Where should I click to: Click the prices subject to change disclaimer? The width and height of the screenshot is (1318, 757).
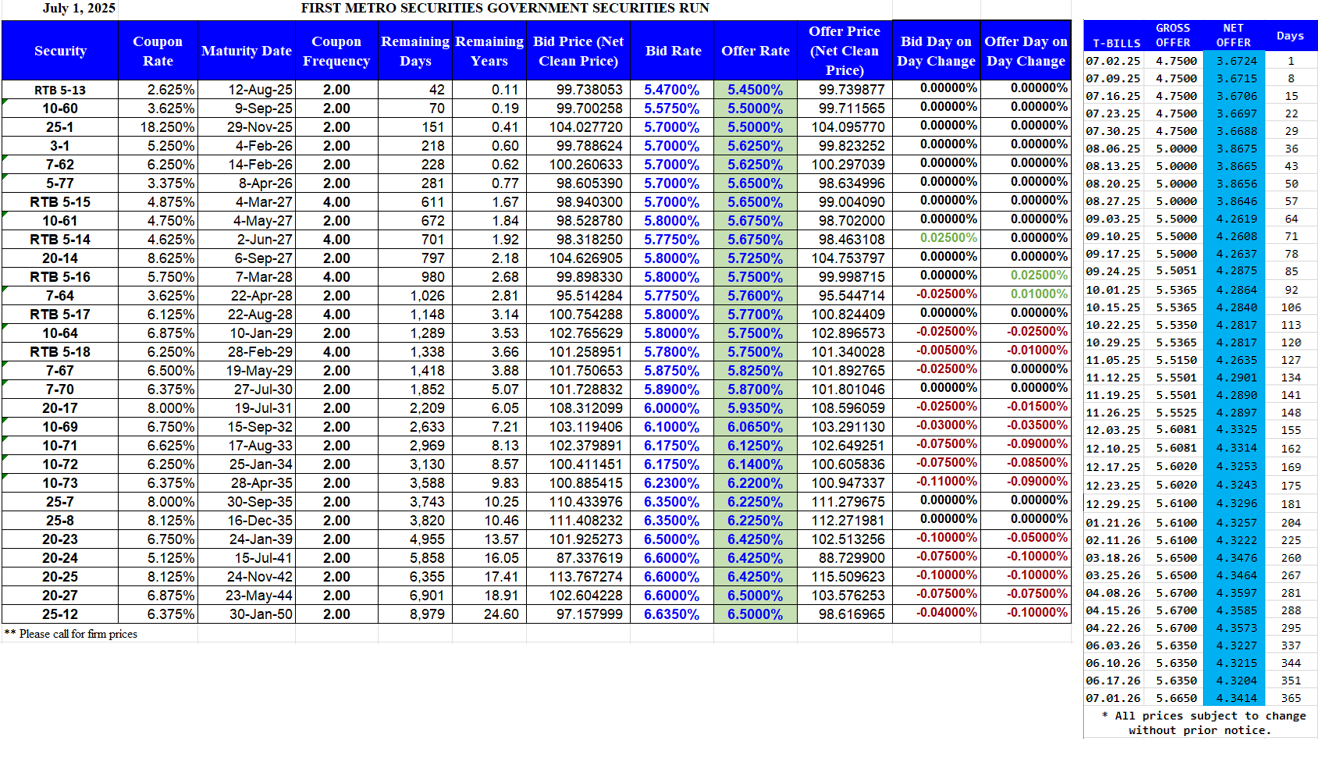pyautogui.click(x=1198, y=724)
